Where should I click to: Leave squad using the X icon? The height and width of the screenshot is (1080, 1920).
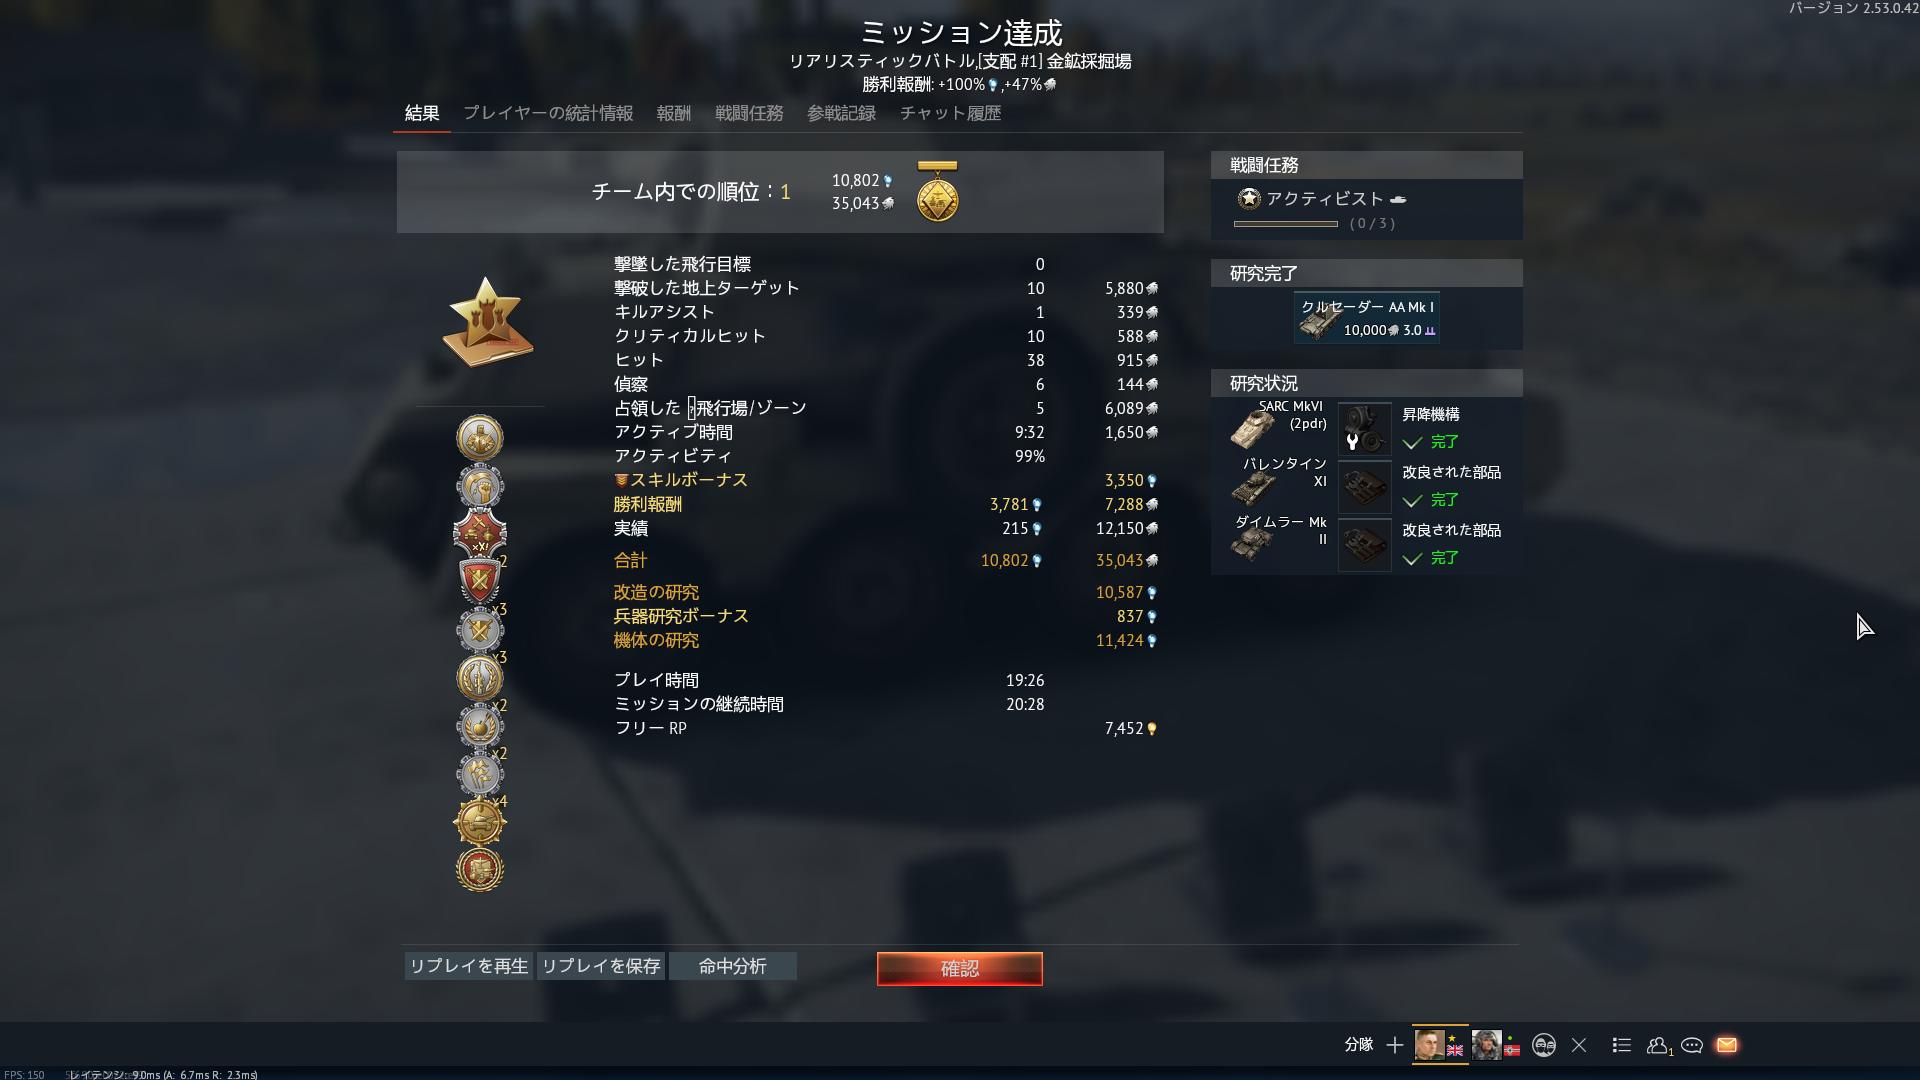[1579, 1045]
